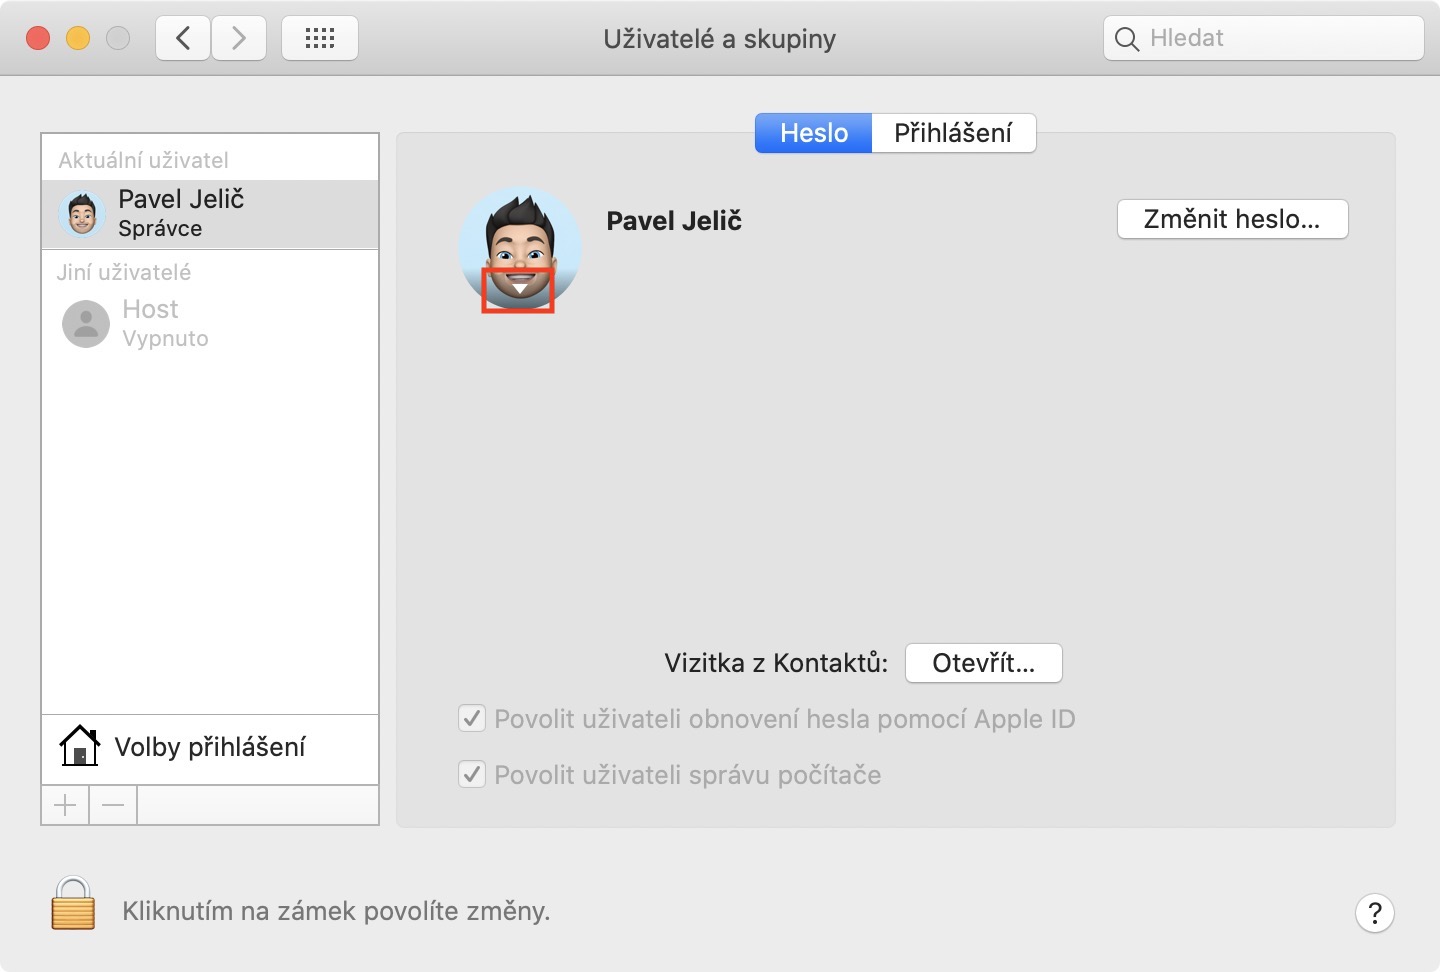1440x972 pixels.
Task: Open help with the question mark button
Action: 1374,912
